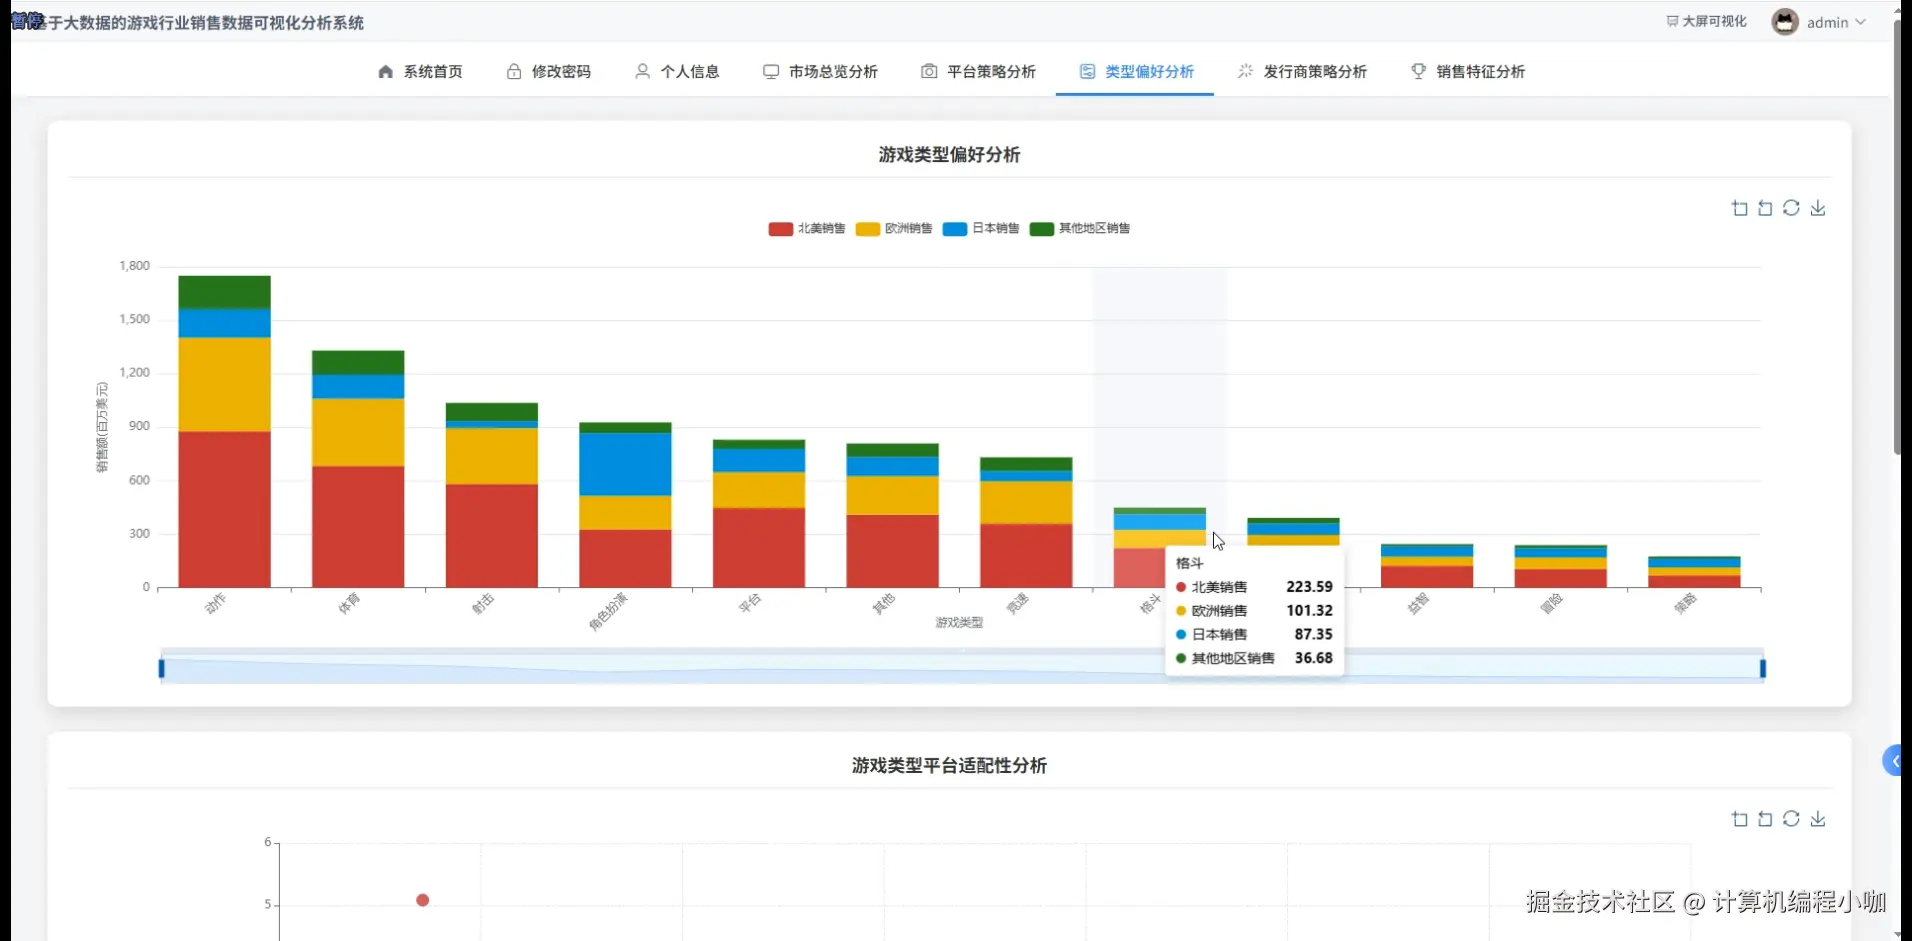Click red scatter point in lower chart
This screenshot has height=941, width=1912.
(423, 900)
